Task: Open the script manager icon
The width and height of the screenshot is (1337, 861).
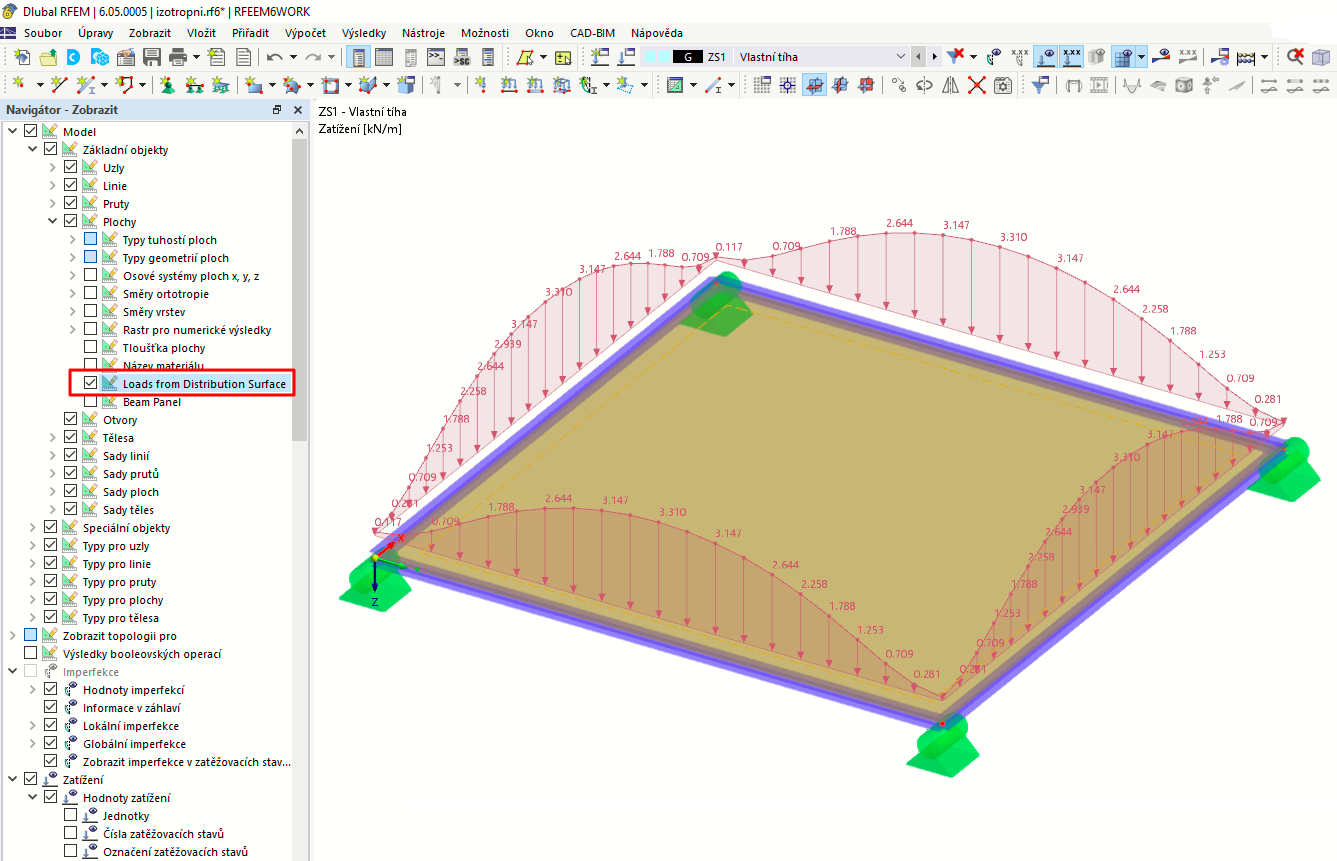Action: [x=461, y=57]
